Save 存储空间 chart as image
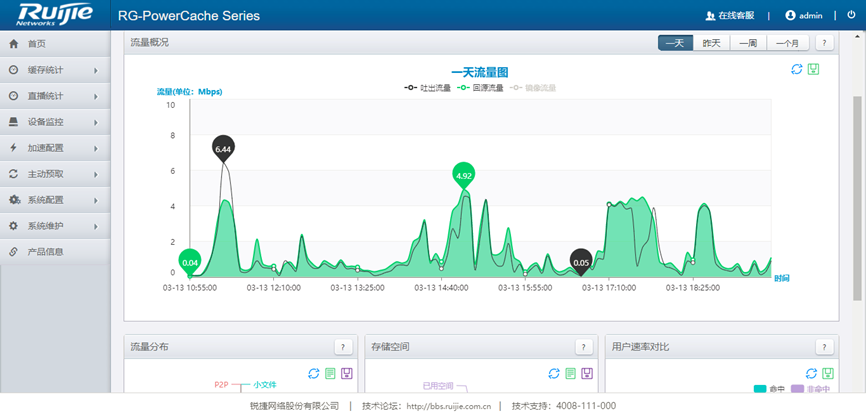 [587, 373]
